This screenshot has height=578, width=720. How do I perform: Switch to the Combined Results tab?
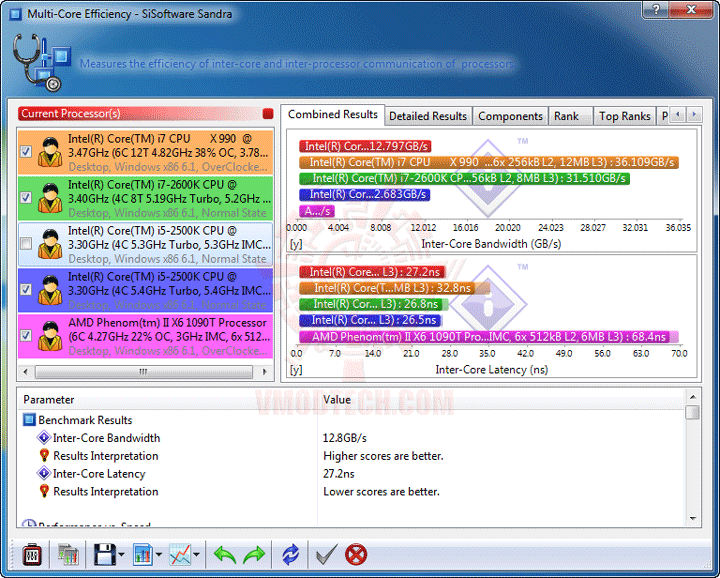pos(333,115)
